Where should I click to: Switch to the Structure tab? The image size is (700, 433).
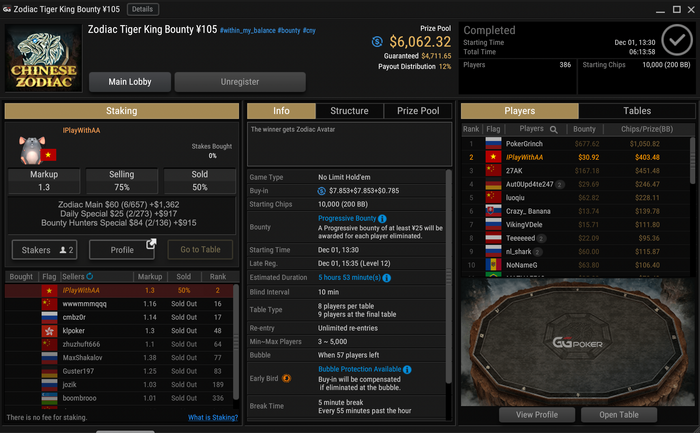coord(349,111)
